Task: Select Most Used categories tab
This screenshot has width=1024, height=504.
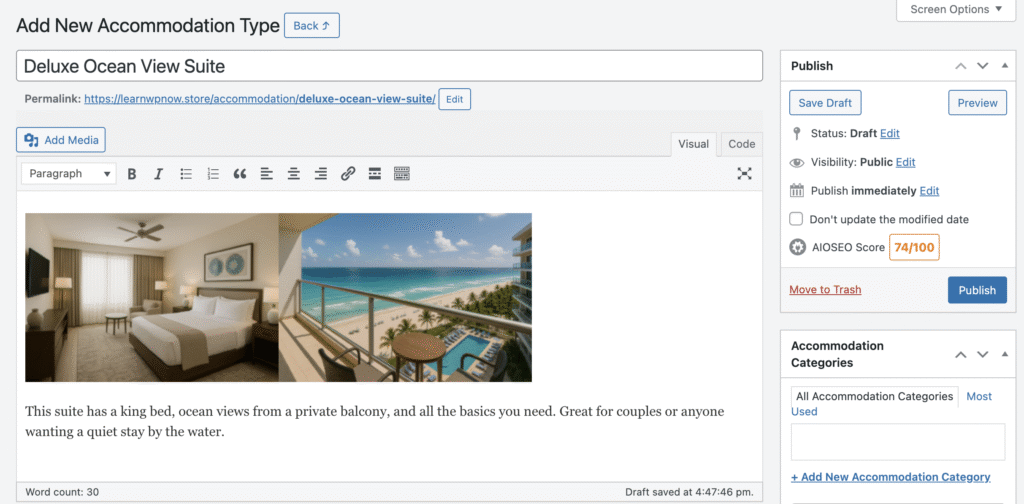Action: click(979, 396)
